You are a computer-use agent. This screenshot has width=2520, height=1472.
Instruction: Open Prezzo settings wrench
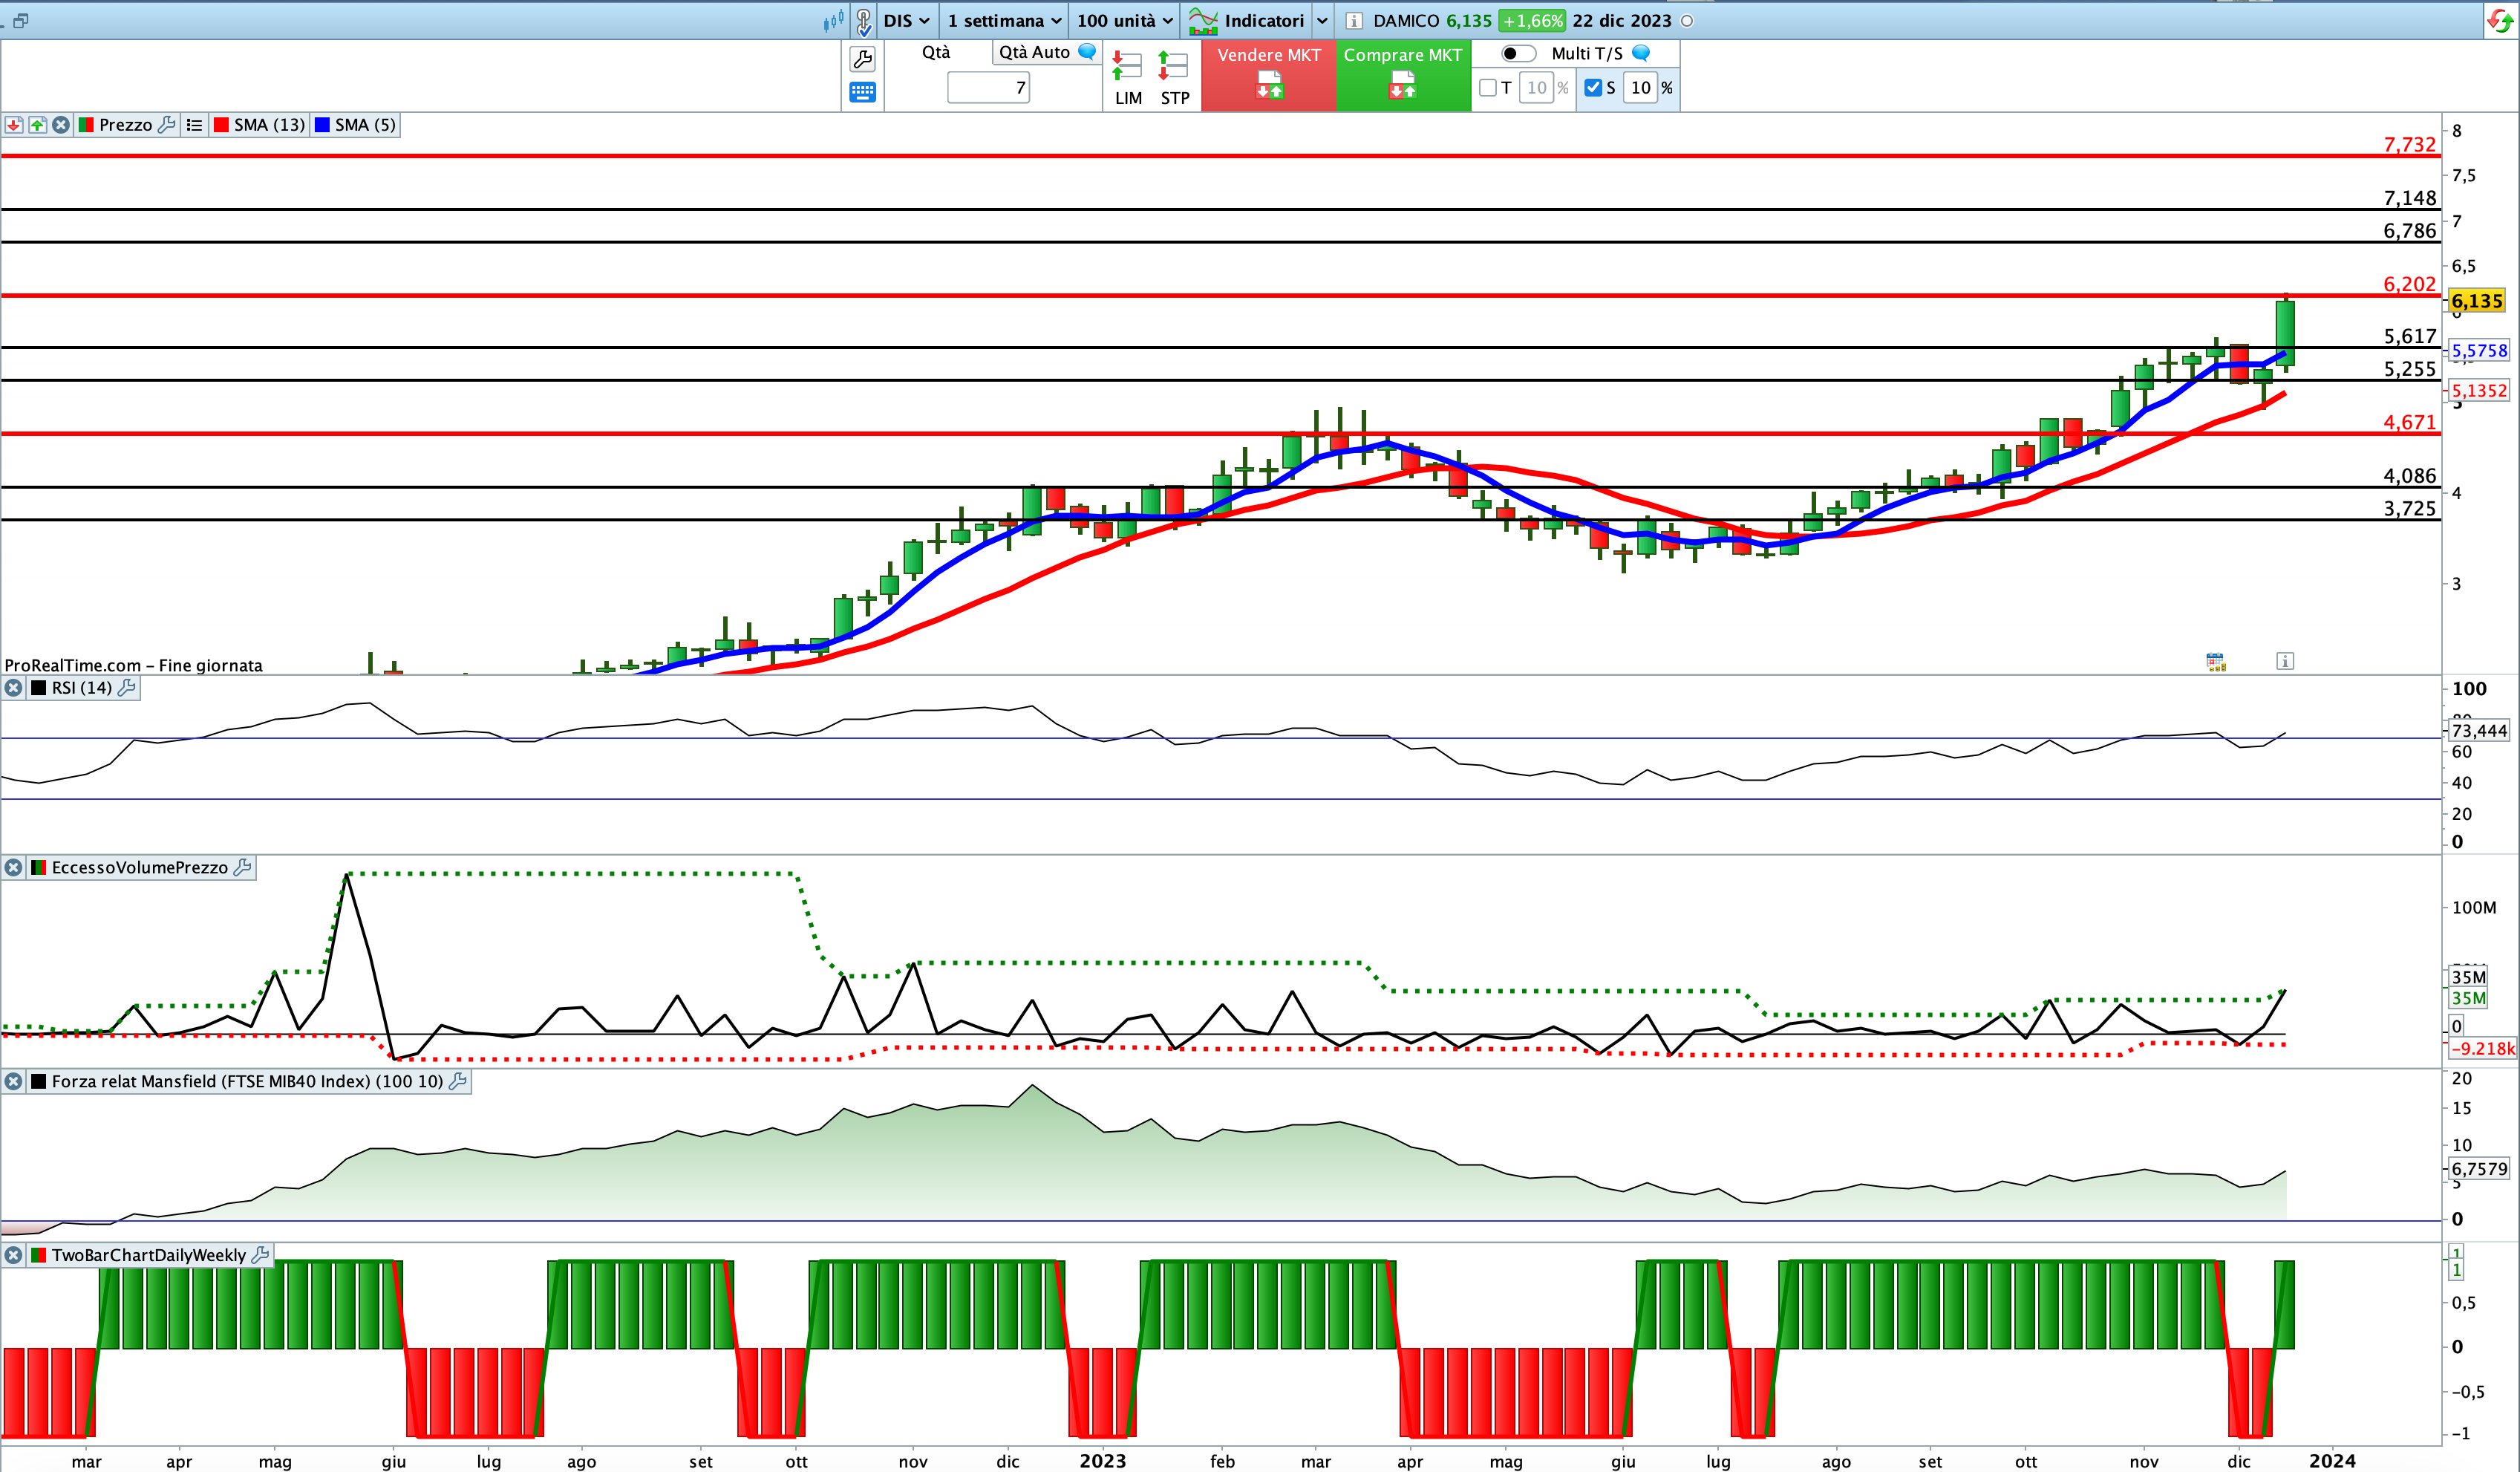(x=167, y=125)
